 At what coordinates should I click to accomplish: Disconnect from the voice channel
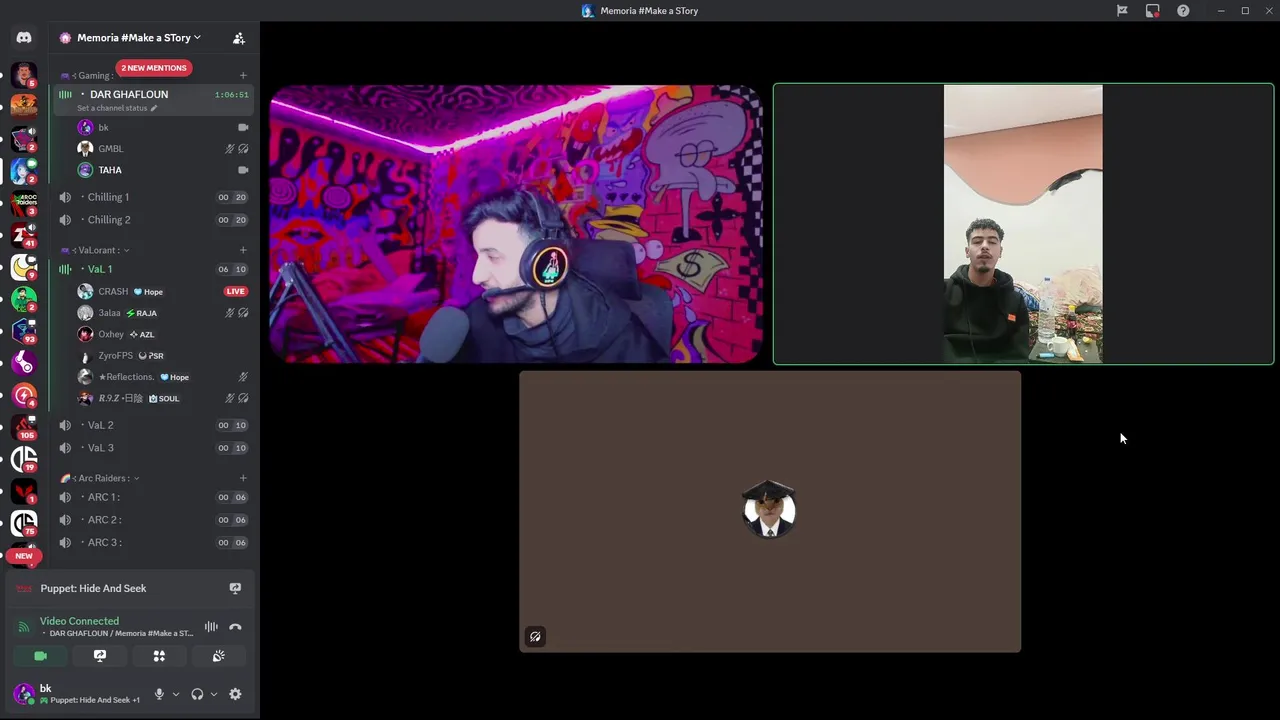[235, 627]
